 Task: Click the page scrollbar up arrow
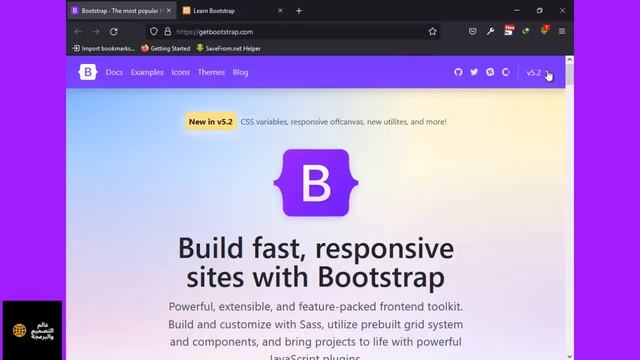(569, 60)
